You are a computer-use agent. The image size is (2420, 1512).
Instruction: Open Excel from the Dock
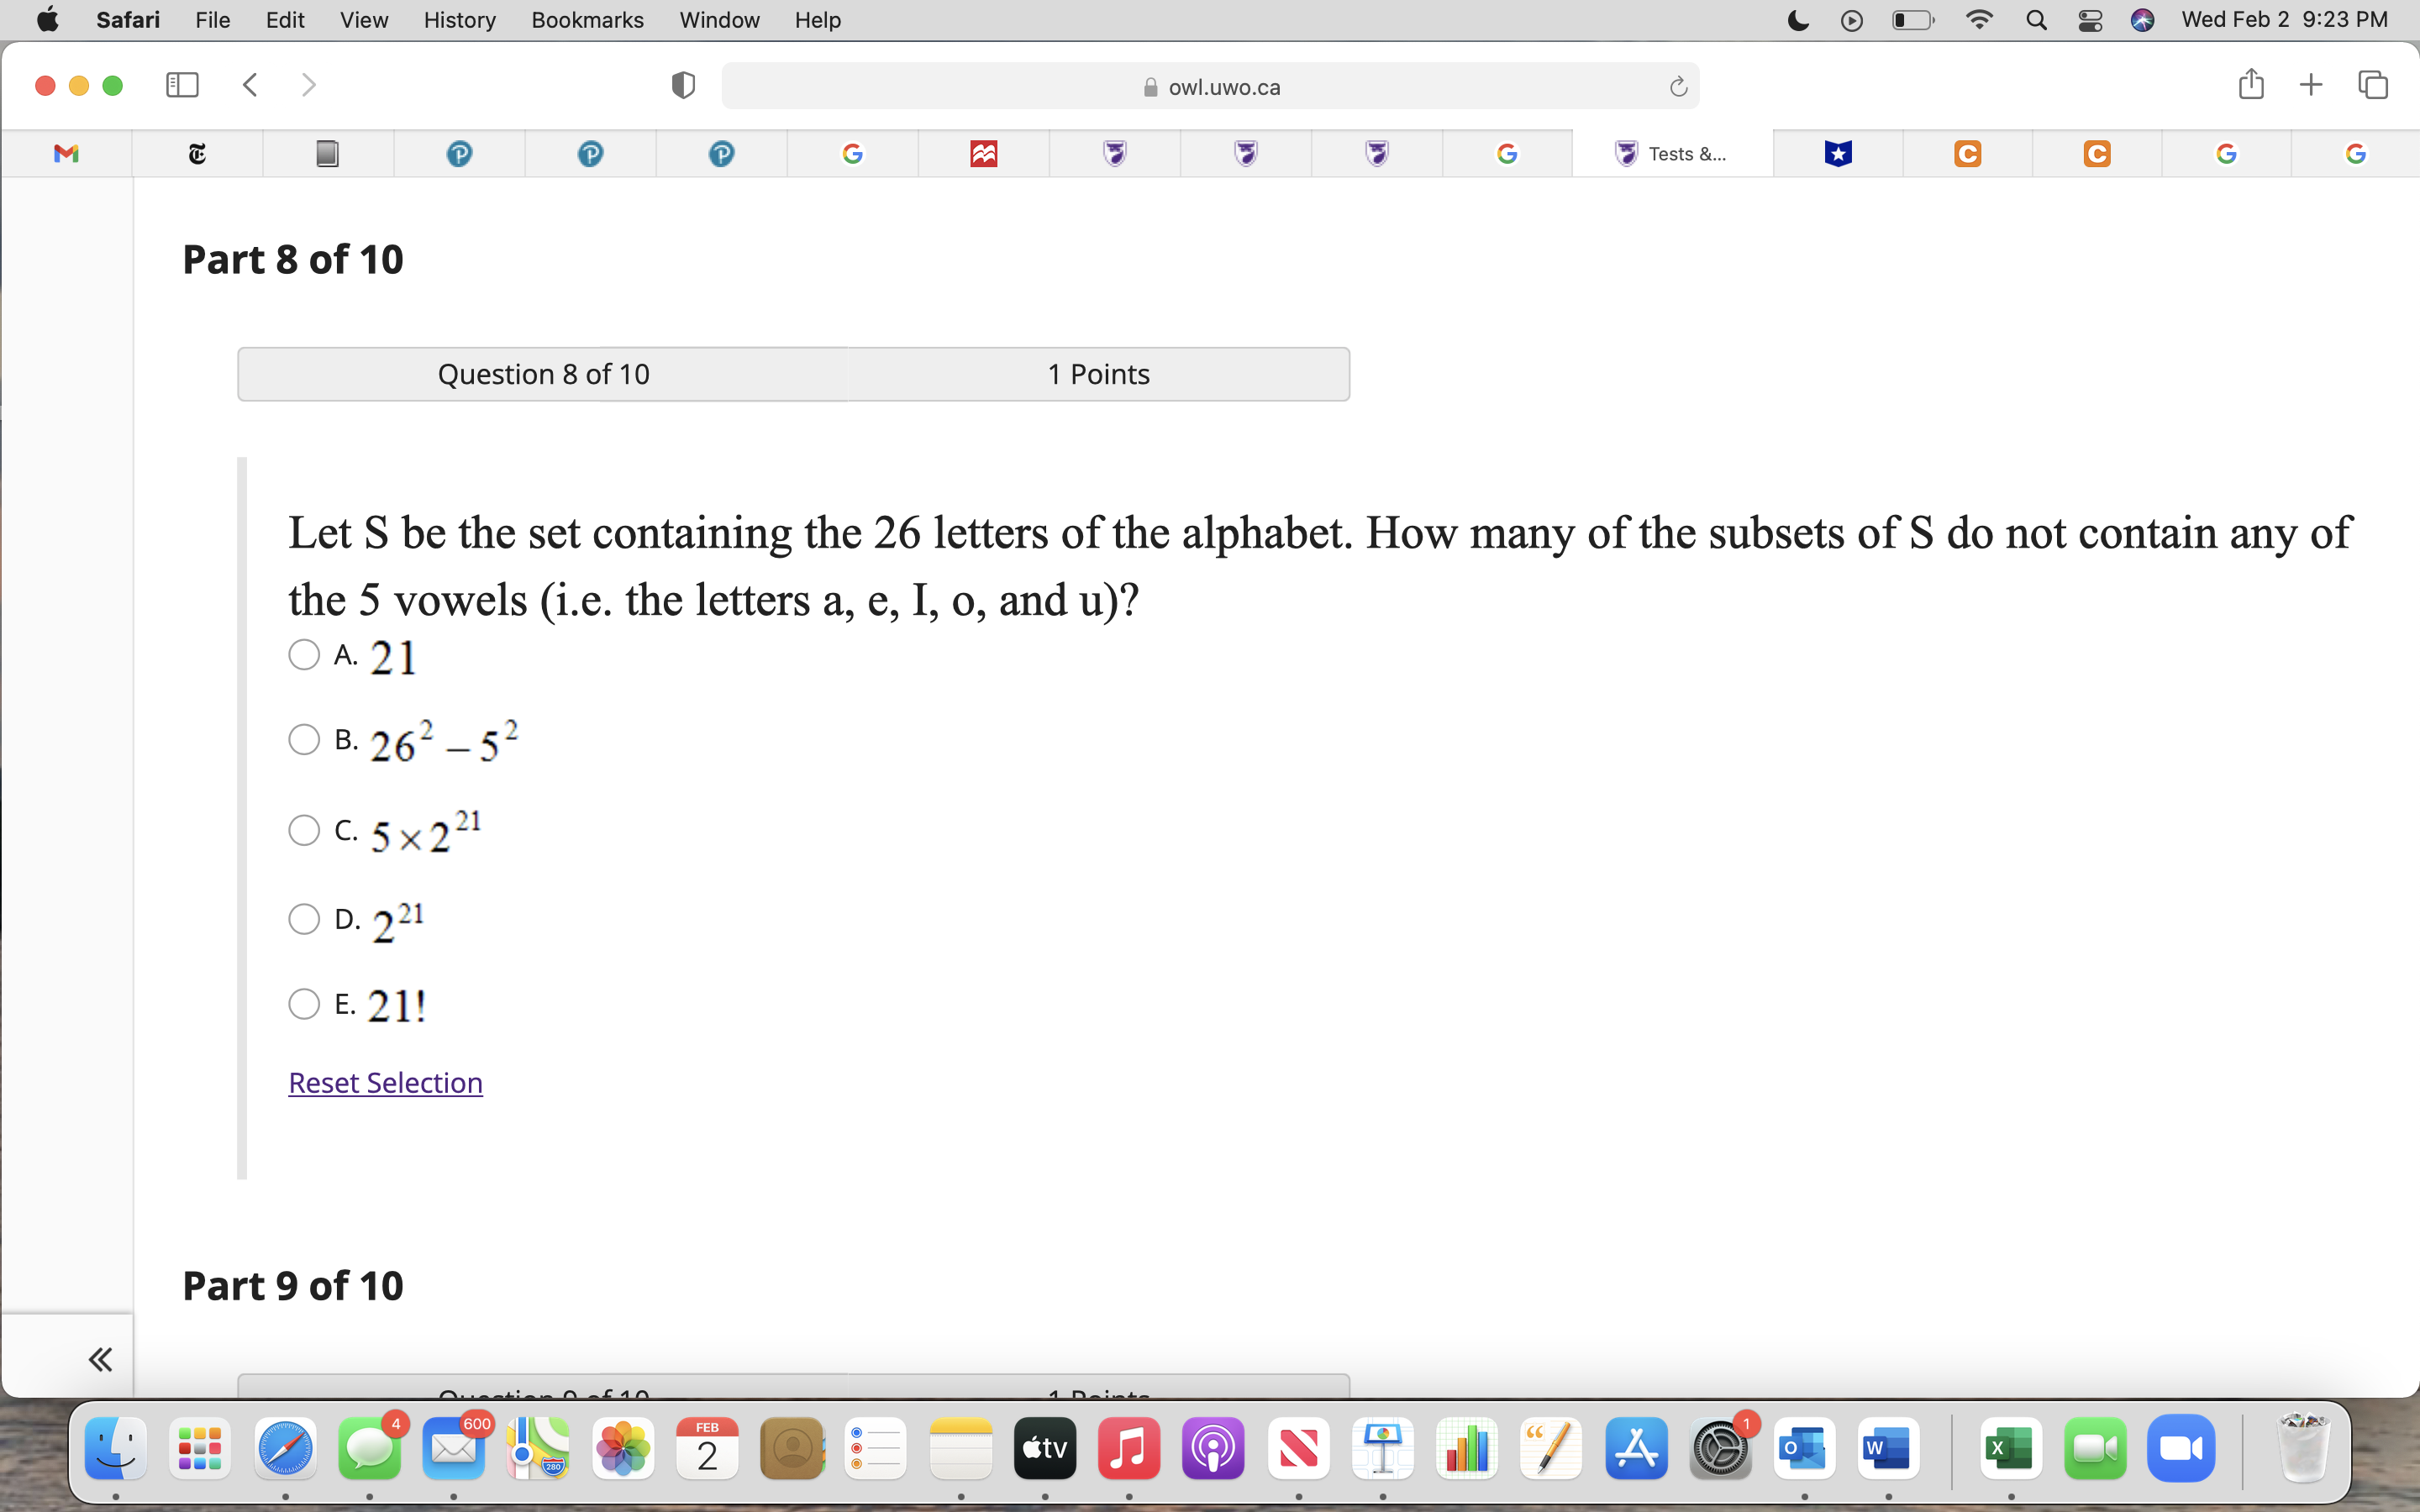coord(2012,1448)
